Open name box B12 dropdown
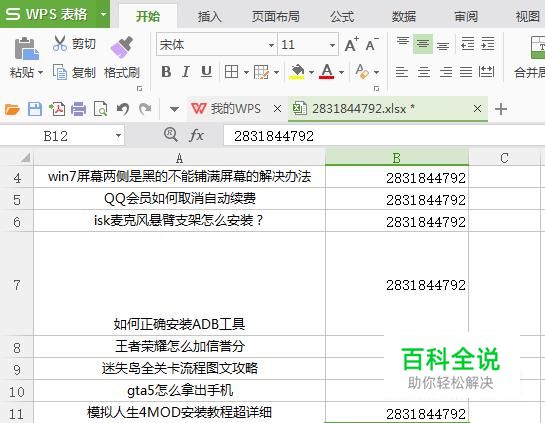This screenshot has height=423, width=545. point(118,136)
